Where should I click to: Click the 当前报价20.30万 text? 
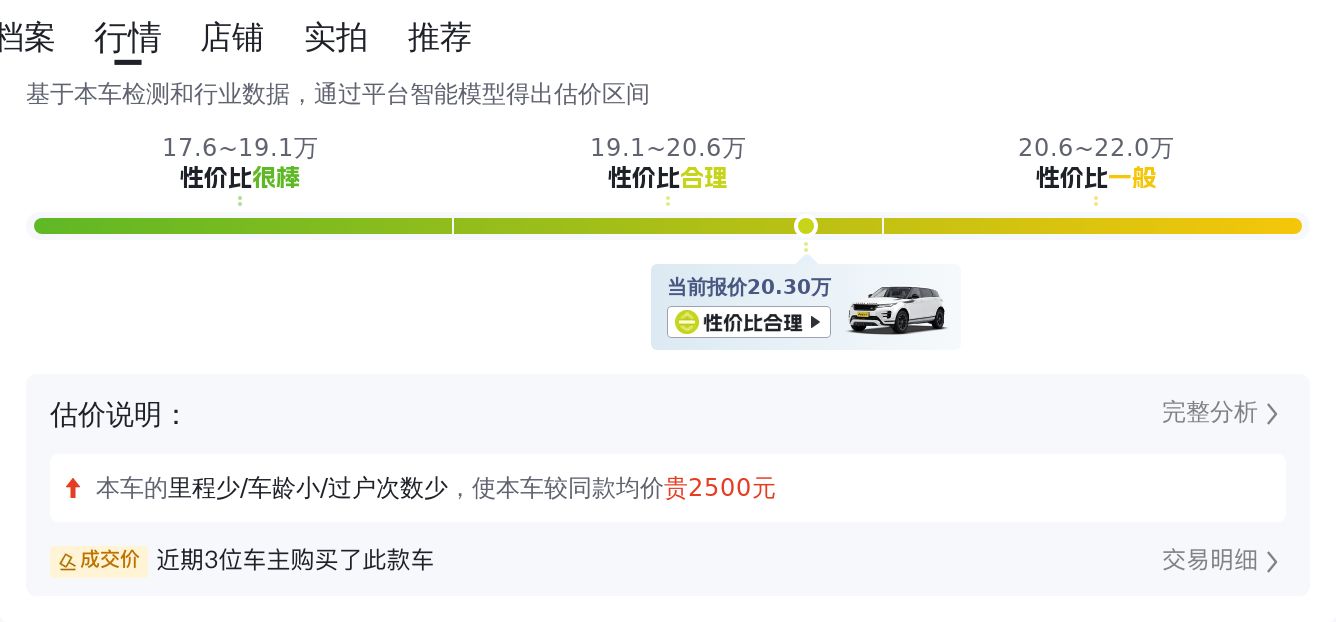point(749,287)
